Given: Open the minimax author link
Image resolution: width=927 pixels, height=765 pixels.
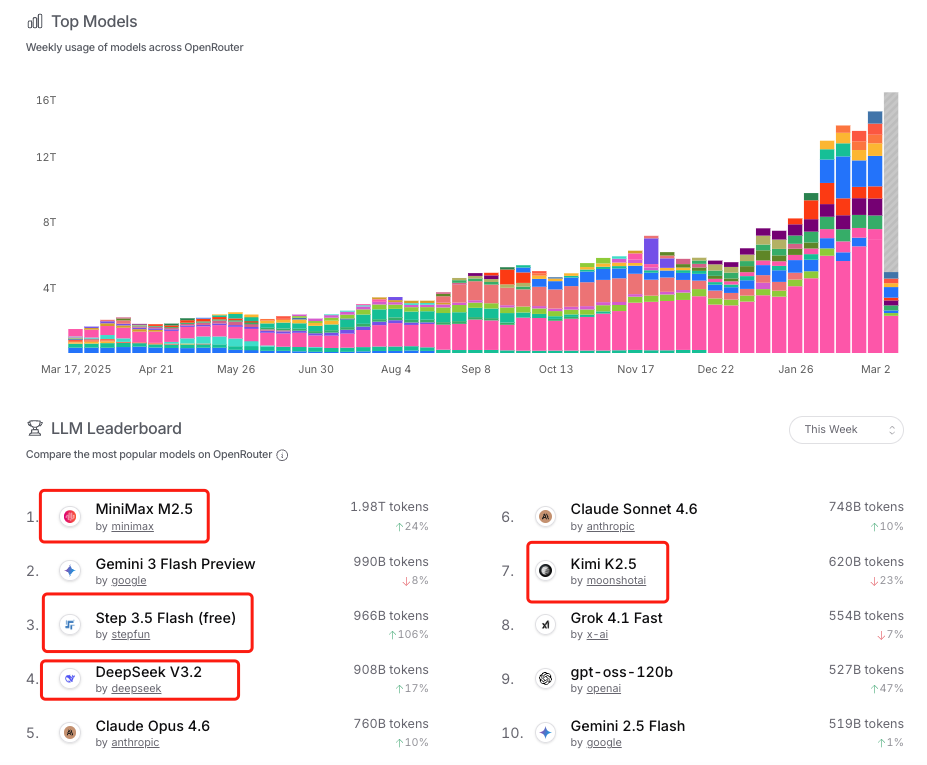Looking at the screenshot, I should tap(131, 526).
